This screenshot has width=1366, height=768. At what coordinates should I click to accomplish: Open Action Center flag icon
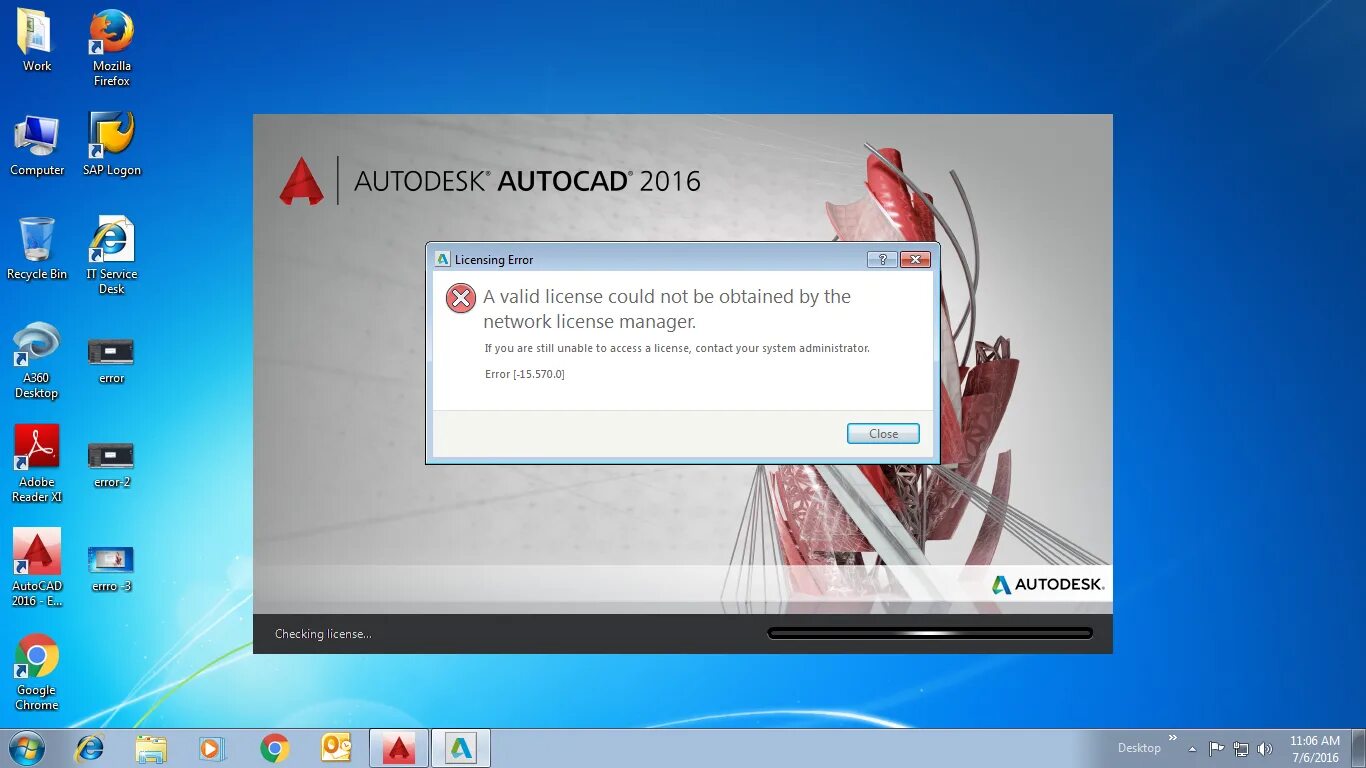pyautogui.click(x=1217, y=748)
